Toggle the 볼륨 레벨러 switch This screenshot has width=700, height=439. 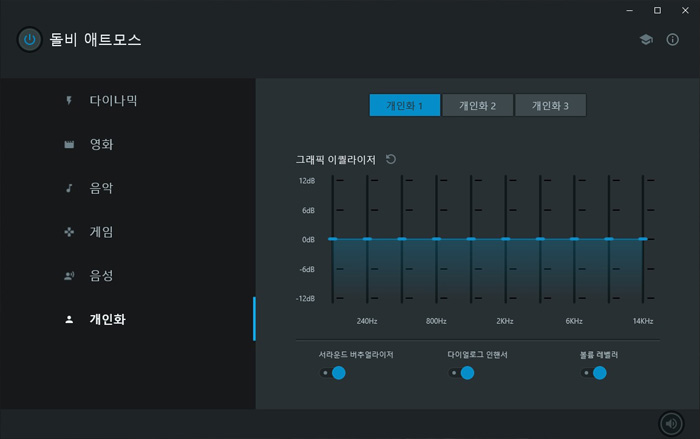pyautogui.click(x=593, y=372)
